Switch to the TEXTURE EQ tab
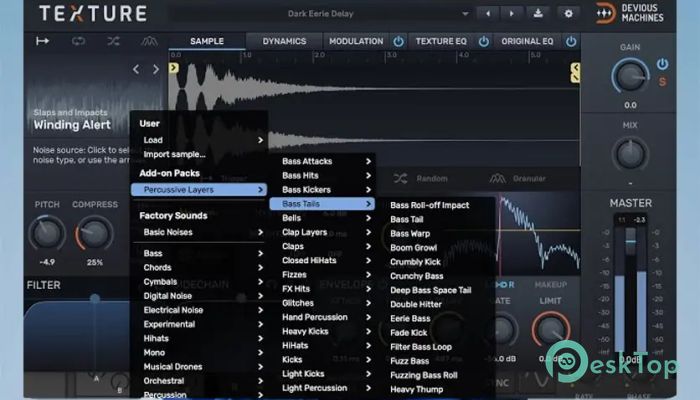Image resolution: width=700 pixels, height=400 pixels. [441, 41]
